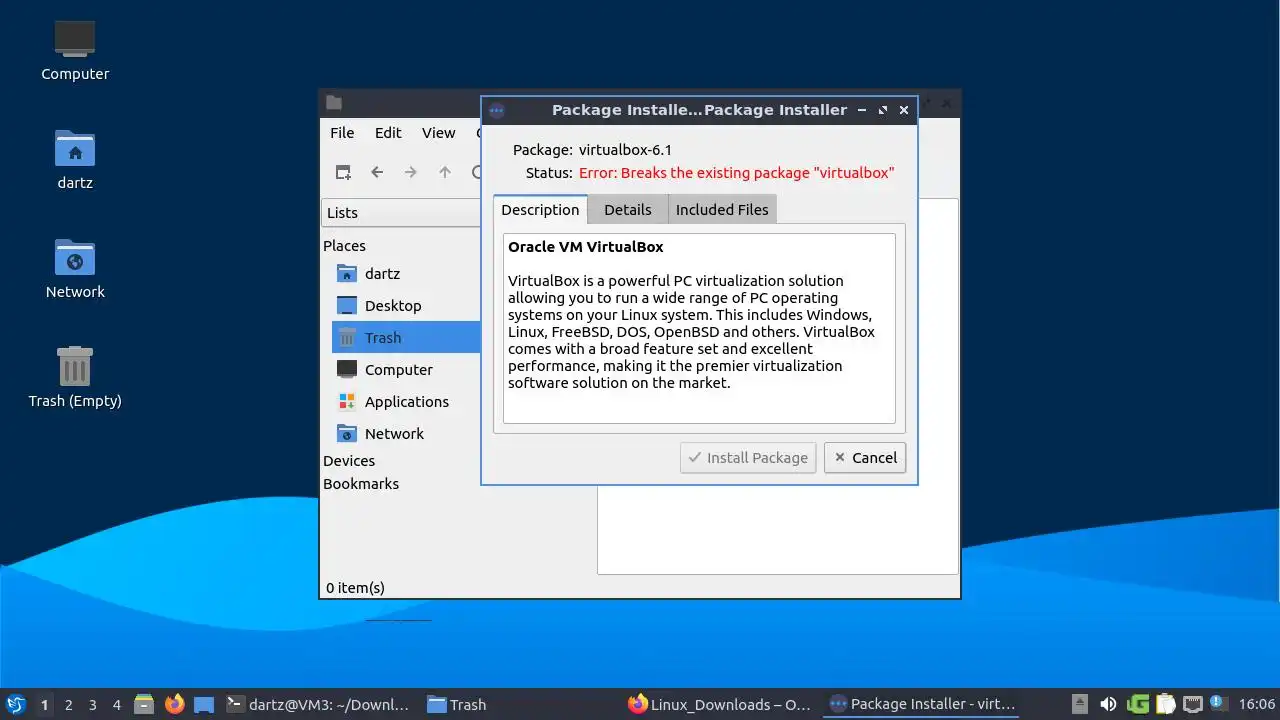
Task: Click the Cancel button in Package Installer
Action: pyautogui.click(x=865, y=457)
